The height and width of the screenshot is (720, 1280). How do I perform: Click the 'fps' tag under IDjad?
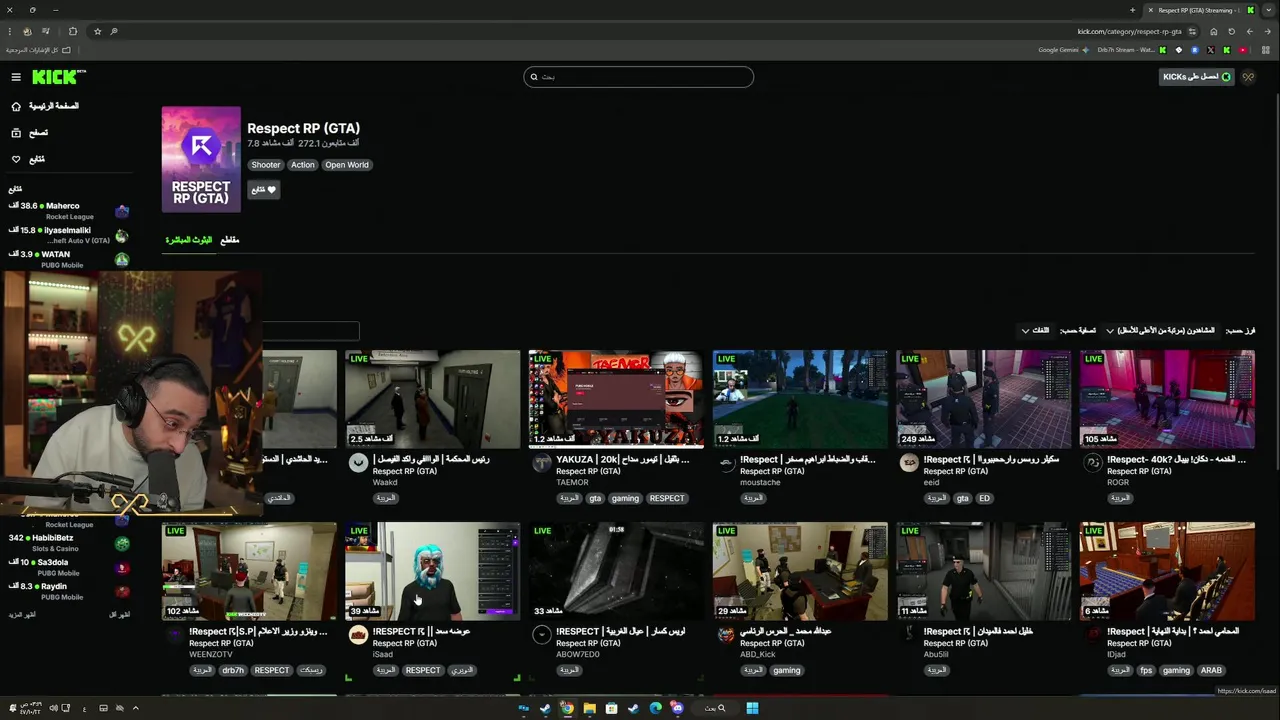tap(1146, 670)
